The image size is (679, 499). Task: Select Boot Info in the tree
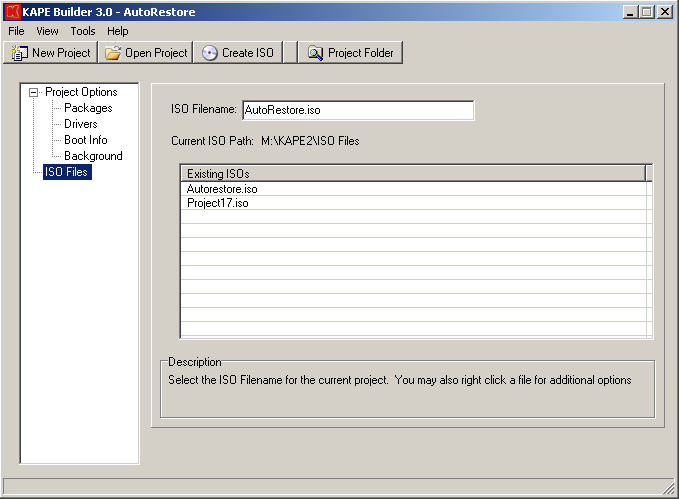click(86, 140)
